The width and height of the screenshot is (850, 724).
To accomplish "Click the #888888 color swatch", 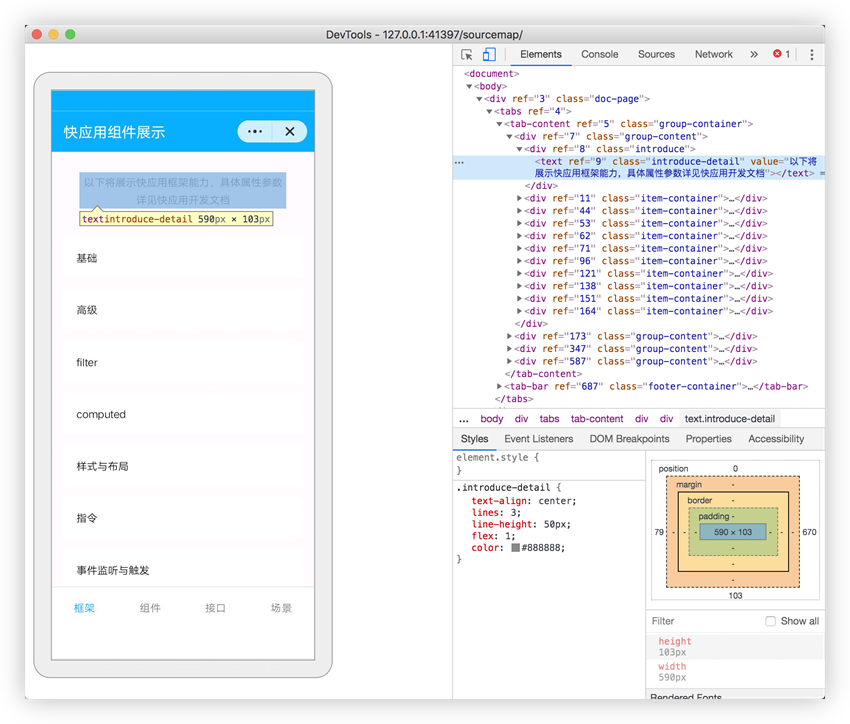I will pyautogui.click(x=516, y=548).
